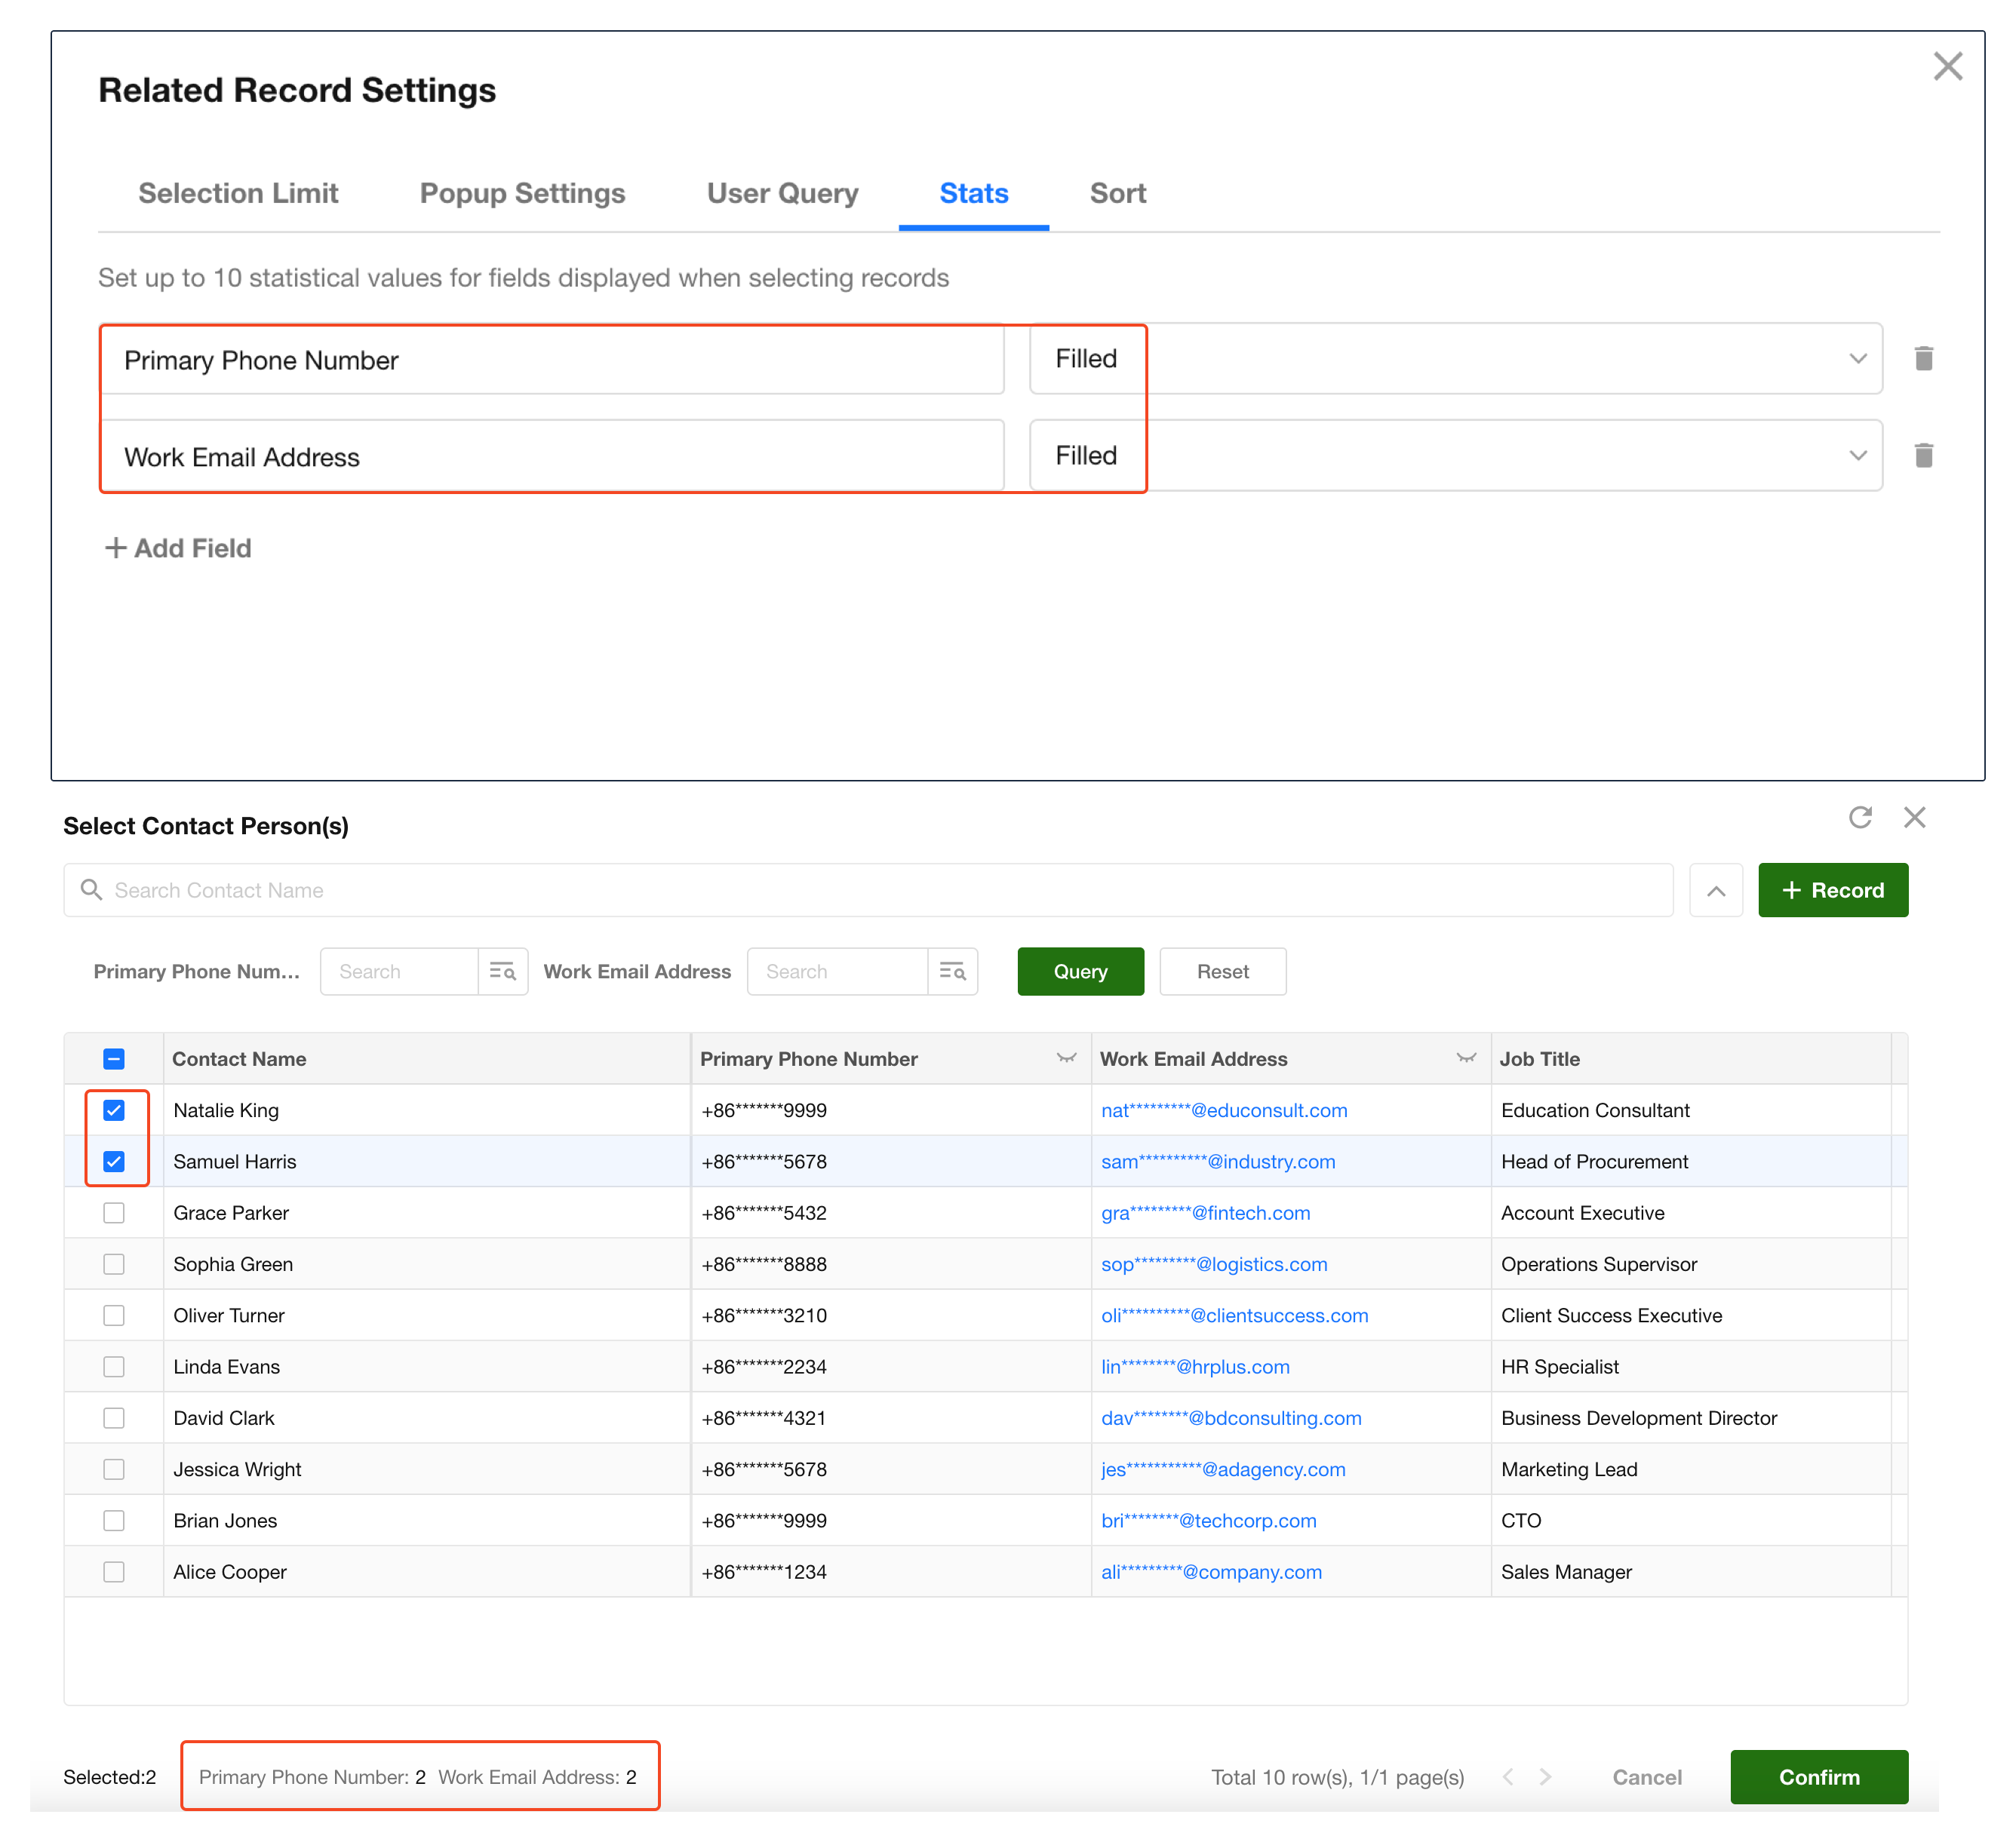The width and height of the screenshot is (2016, 1842).
Task: Open filter icon for Work Email search
Action: (x=952, y=971)
